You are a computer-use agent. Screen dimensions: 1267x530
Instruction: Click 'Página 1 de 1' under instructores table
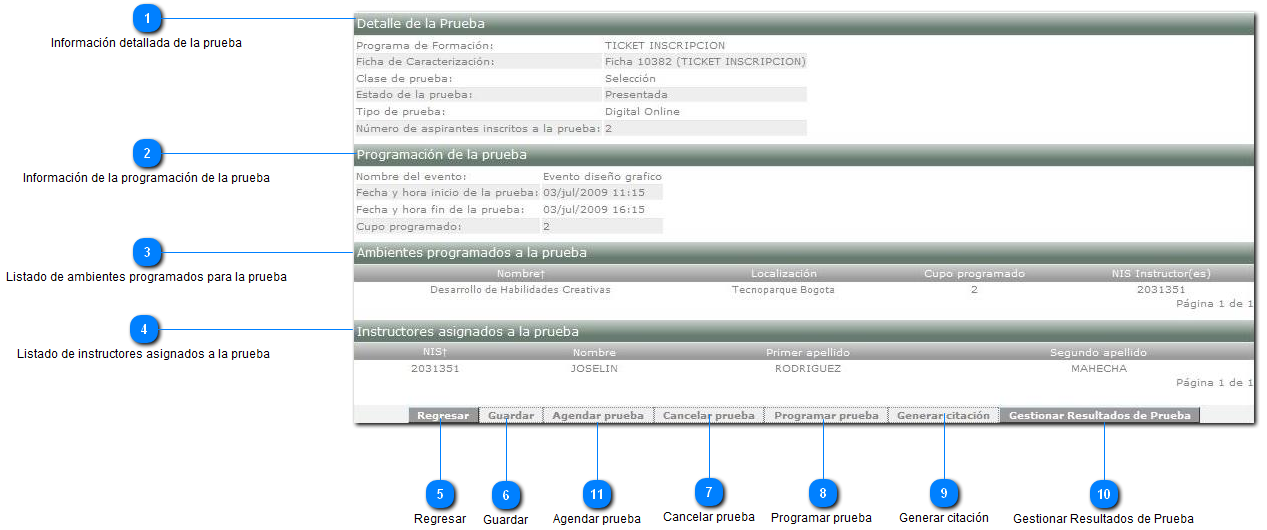pos(1214,383)
